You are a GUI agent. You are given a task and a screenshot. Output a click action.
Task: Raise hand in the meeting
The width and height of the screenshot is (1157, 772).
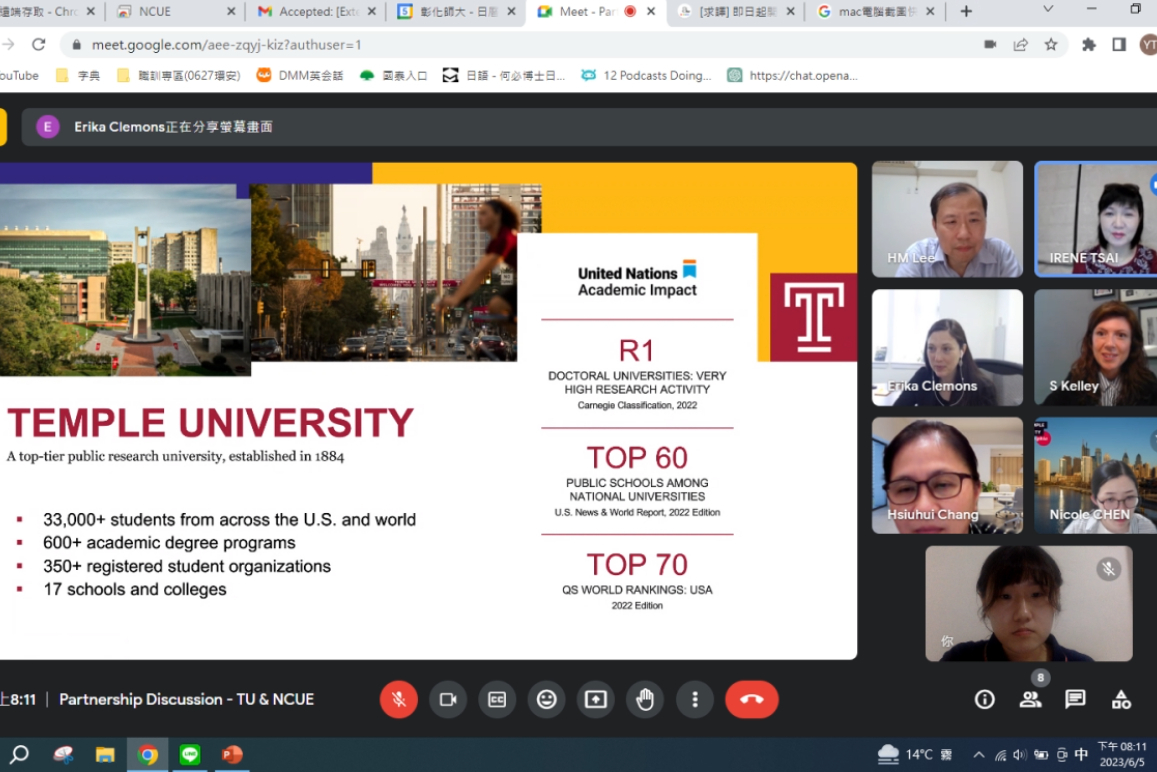tap(645, 699)
